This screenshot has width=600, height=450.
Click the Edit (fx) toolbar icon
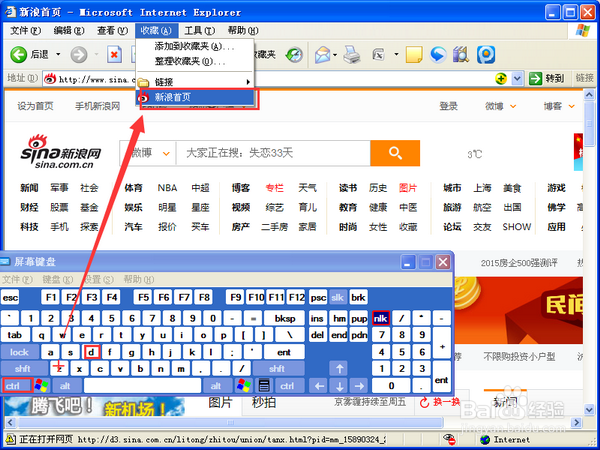tap(378, 55)
